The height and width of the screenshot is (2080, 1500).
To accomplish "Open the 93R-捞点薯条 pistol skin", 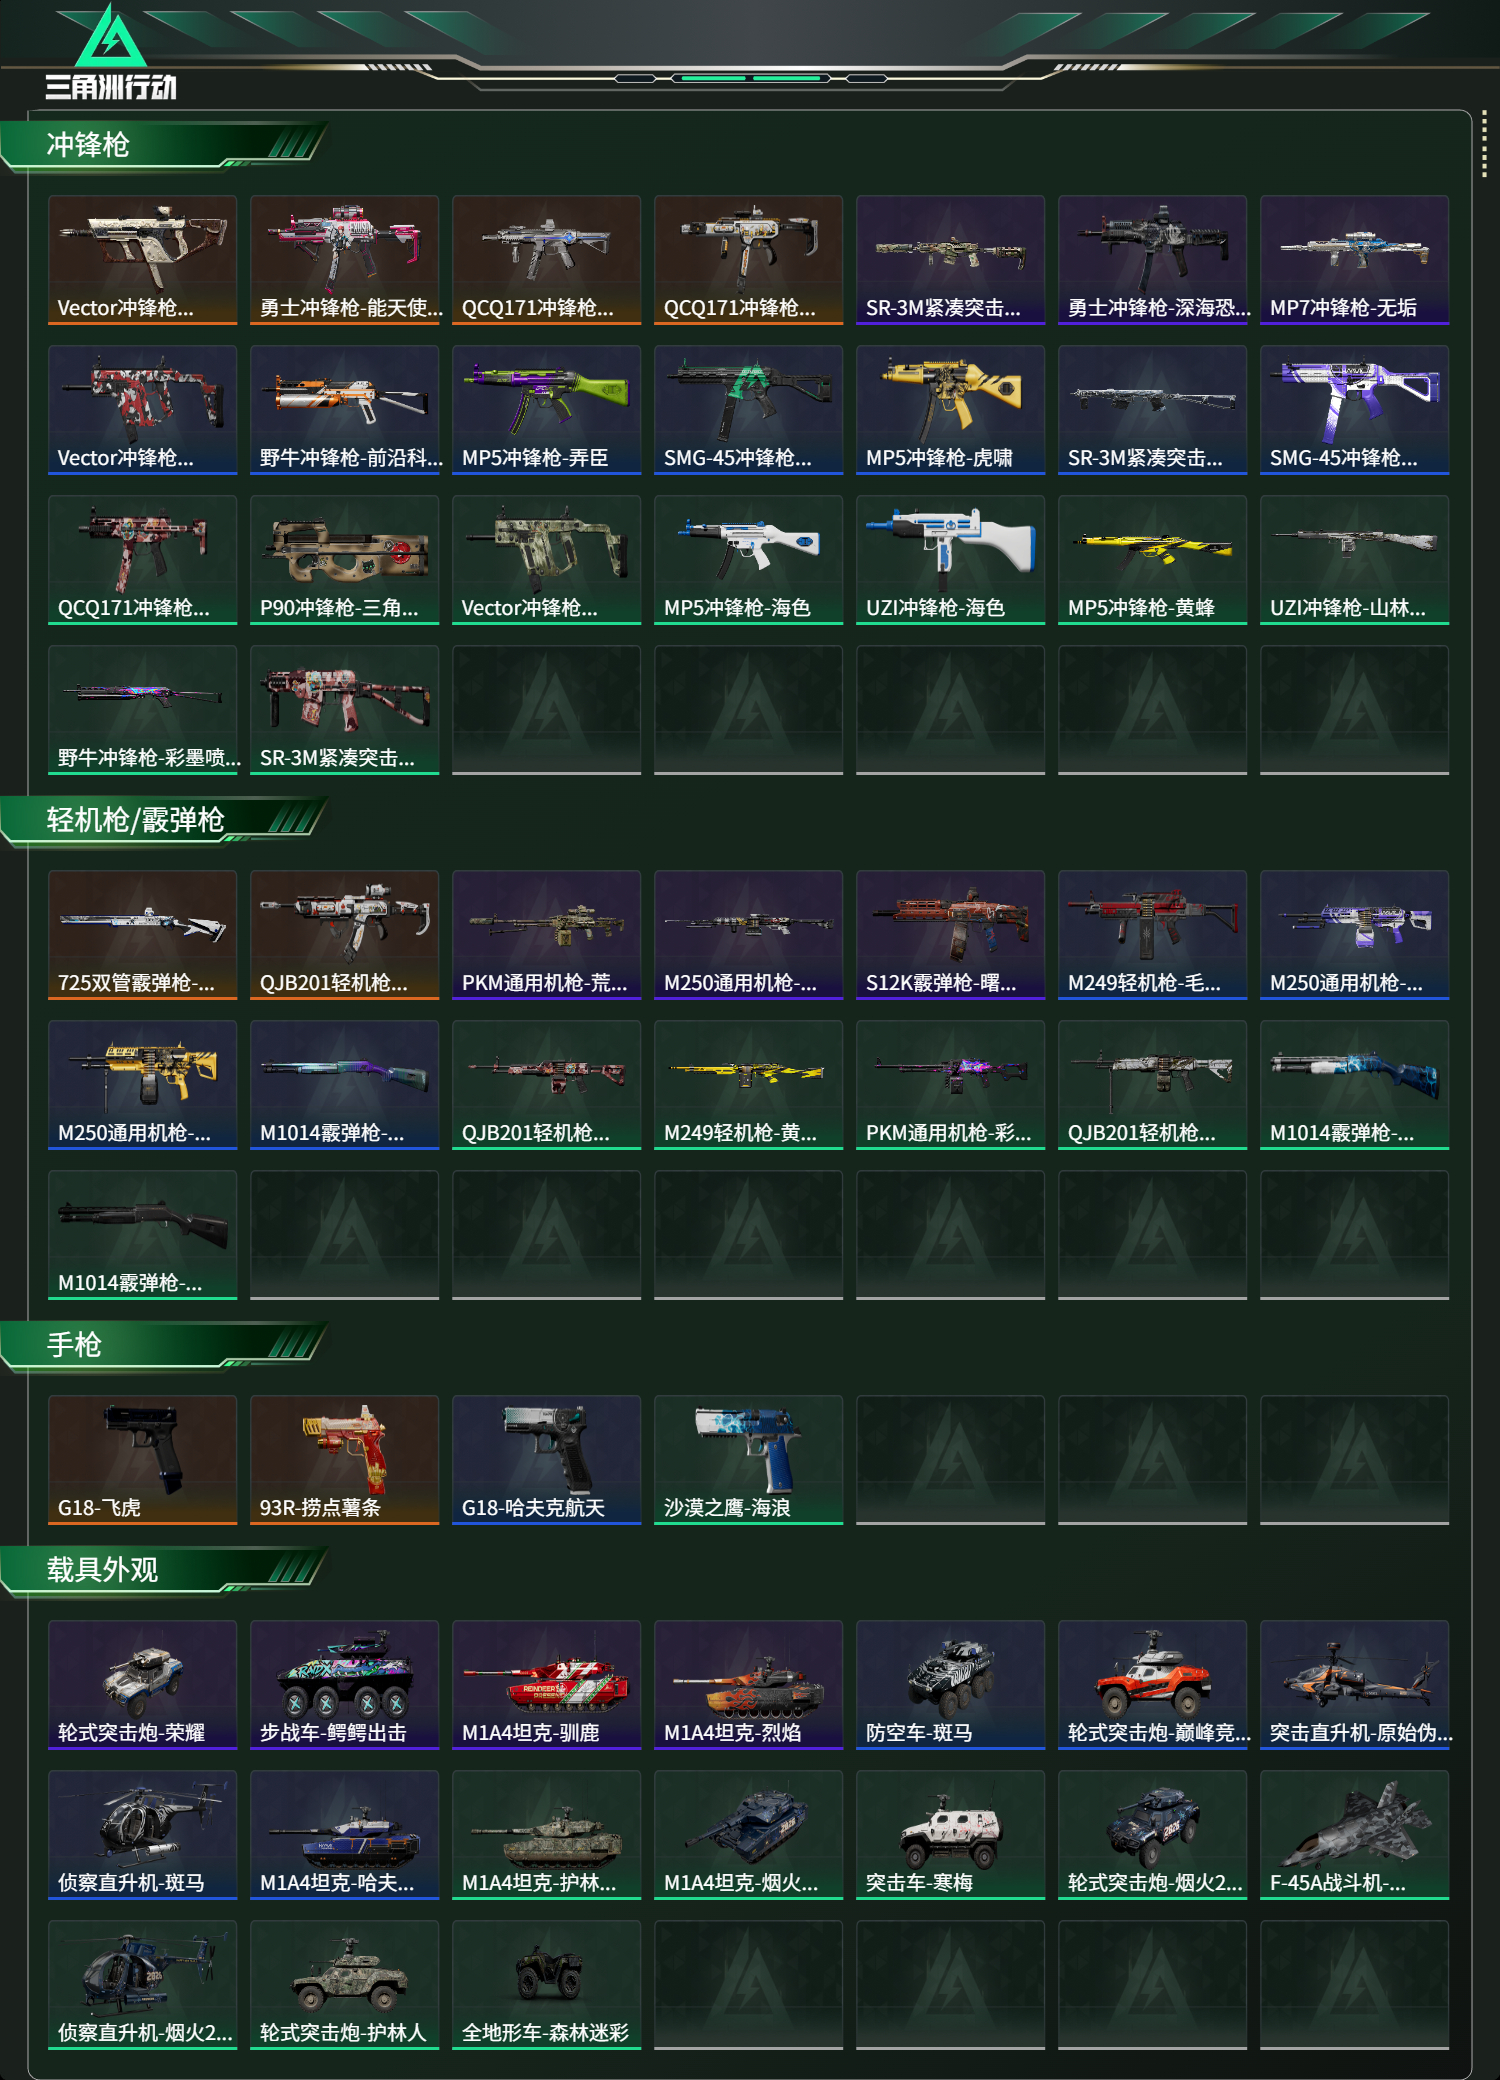I will pos(344,1460).
